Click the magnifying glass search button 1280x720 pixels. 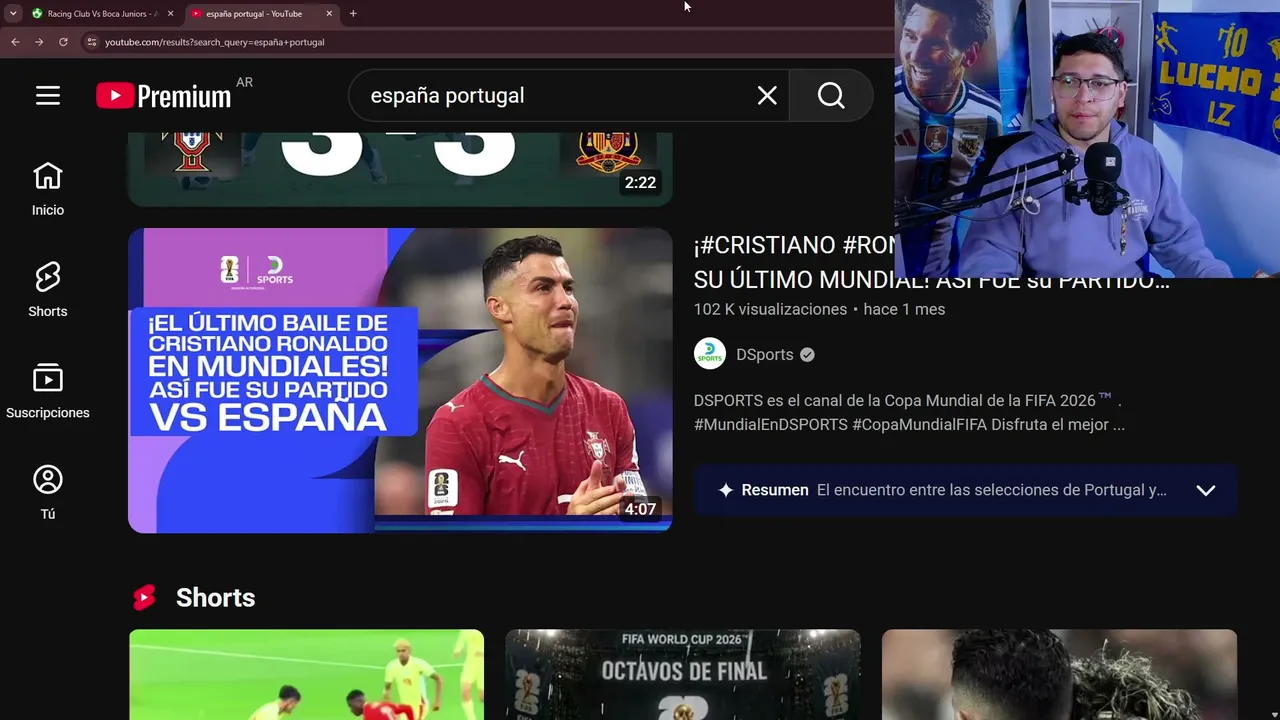(x=831, y=95)
